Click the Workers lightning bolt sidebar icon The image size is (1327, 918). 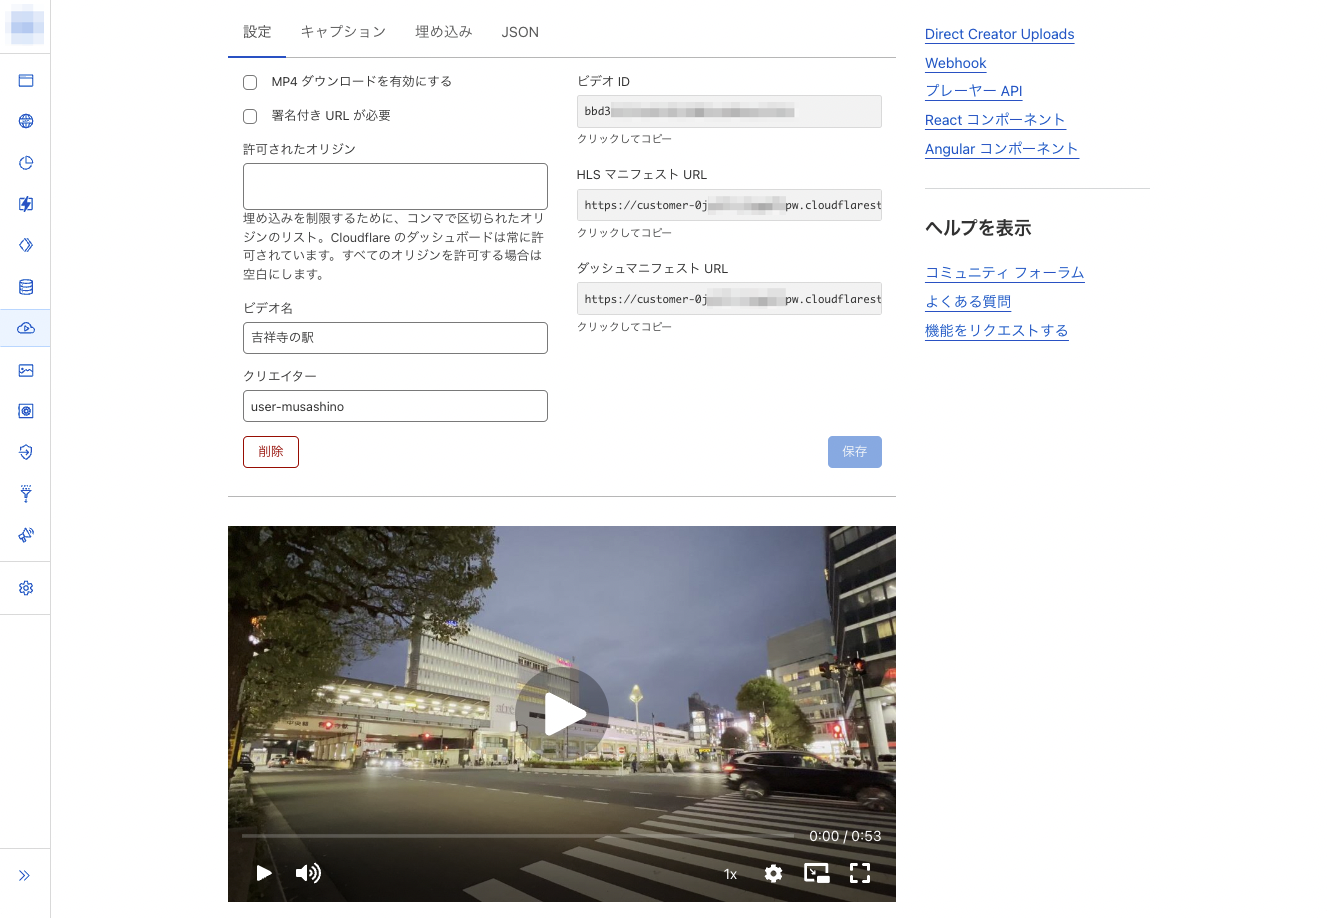pos(25,204)
